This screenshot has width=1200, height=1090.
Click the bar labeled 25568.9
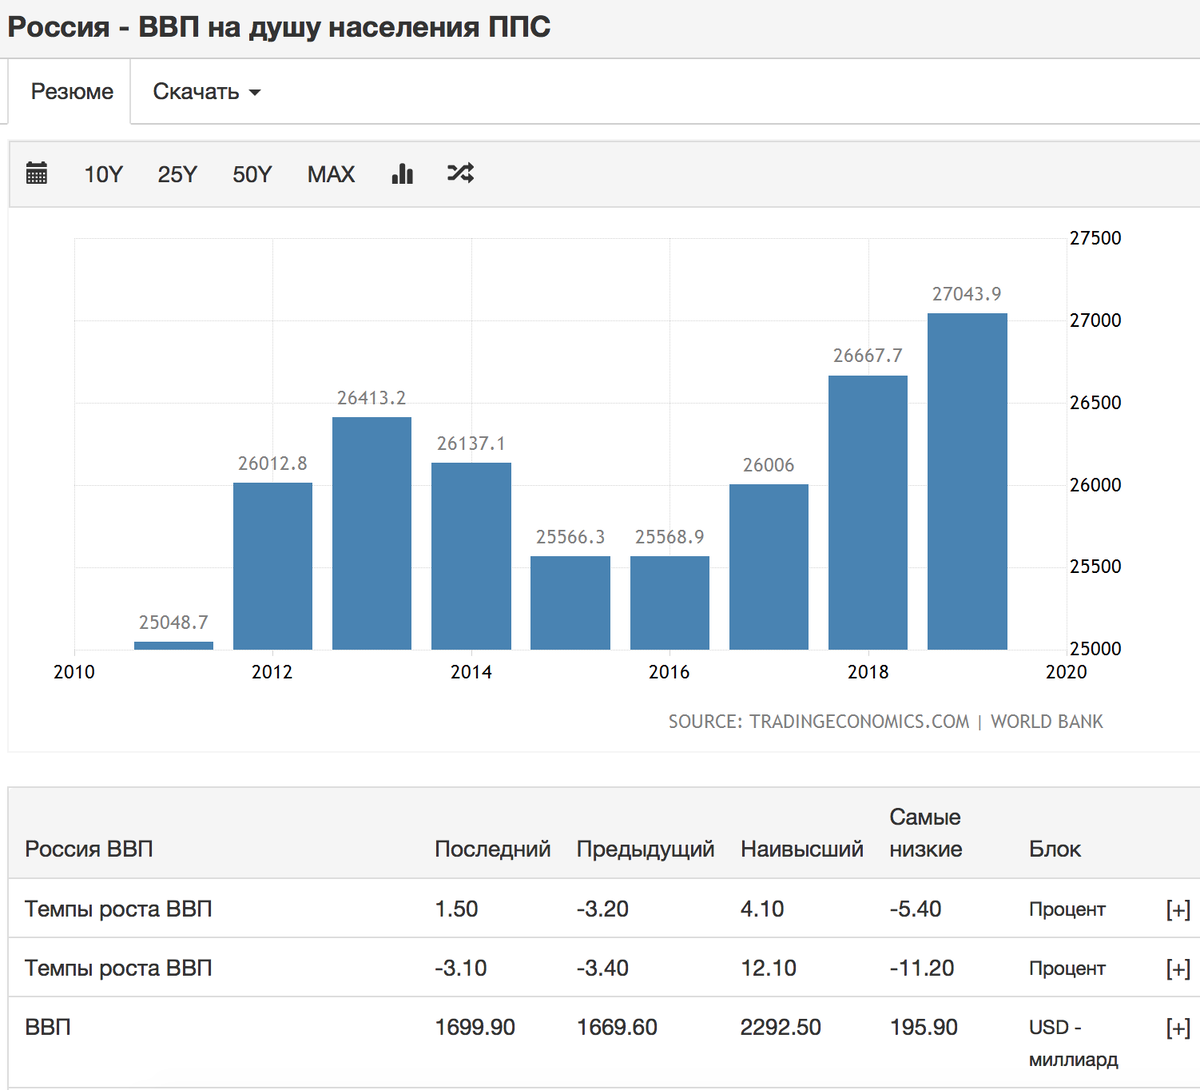pos(670,603)
